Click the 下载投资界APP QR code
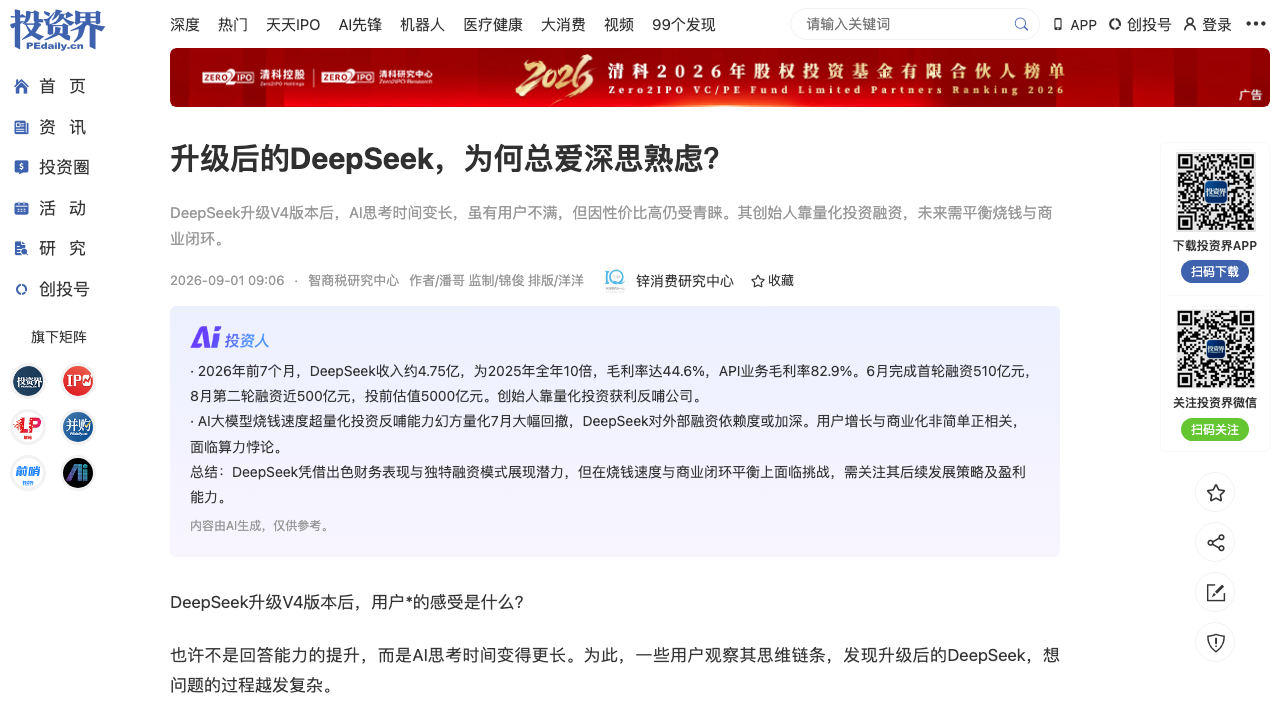The image size is (1280, 720). [1215, 191]
